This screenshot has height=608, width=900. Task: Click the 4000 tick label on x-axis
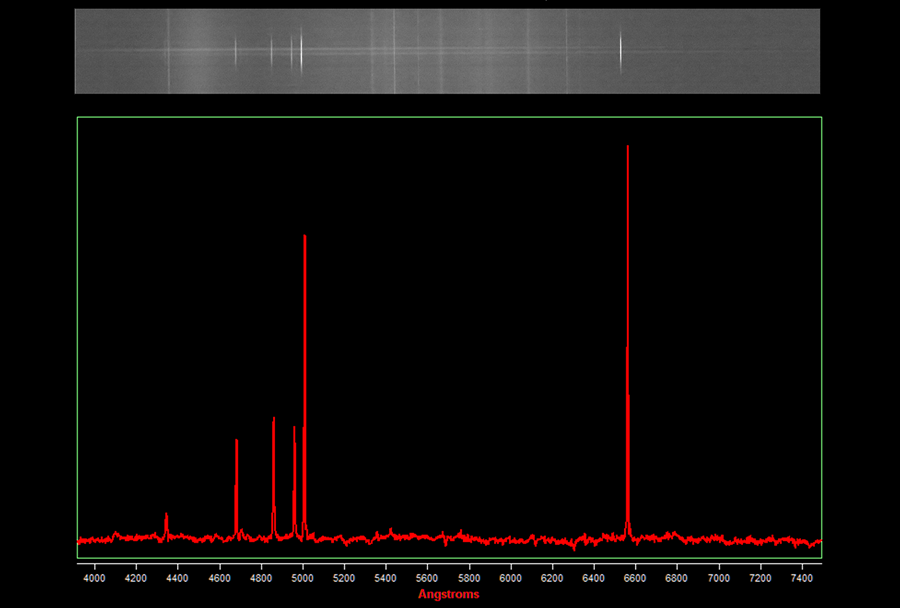coord(94,578)
